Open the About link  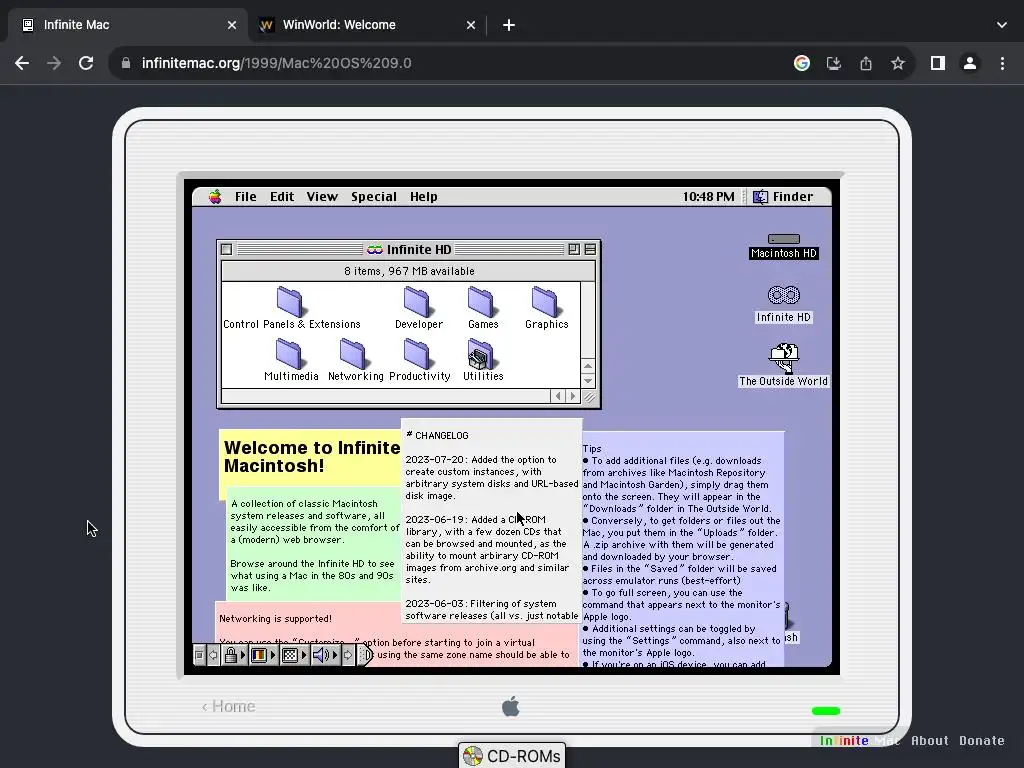point(929,741)
